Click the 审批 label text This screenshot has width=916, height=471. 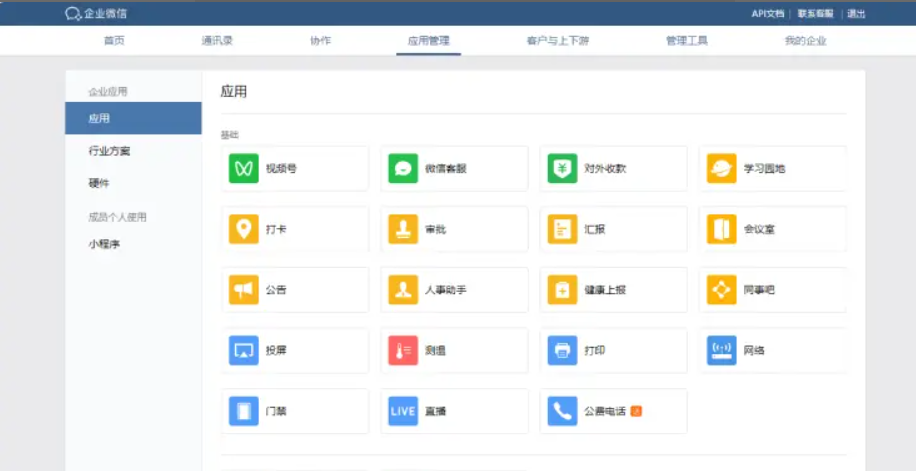(x=435, y=229)
